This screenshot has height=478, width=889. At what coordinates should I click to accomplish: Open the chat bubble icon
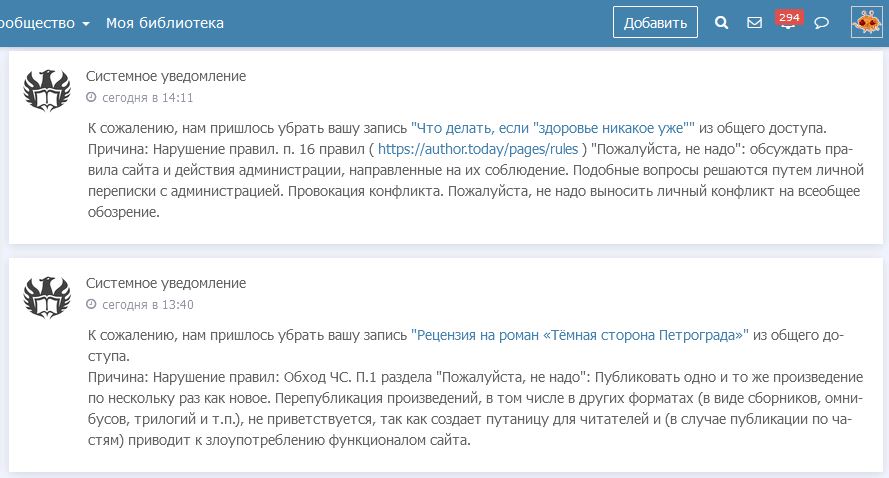click(822, 23)
